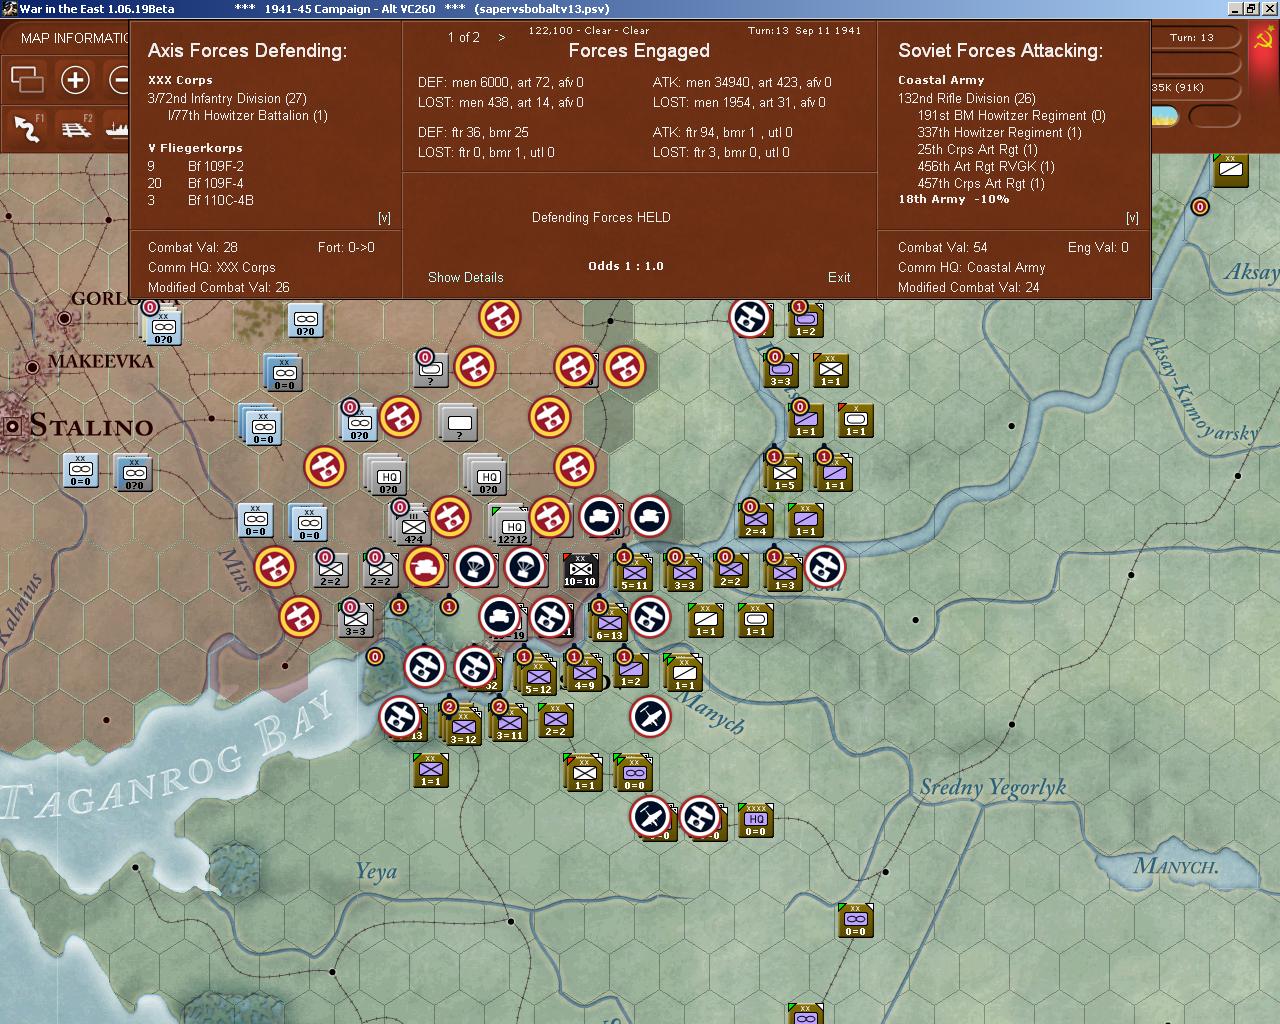The height and width of the screenshot is (1024, 1280).
Task: Select the Soviet 3=3 cavalry counter near river
Action: tap(780, 370)
